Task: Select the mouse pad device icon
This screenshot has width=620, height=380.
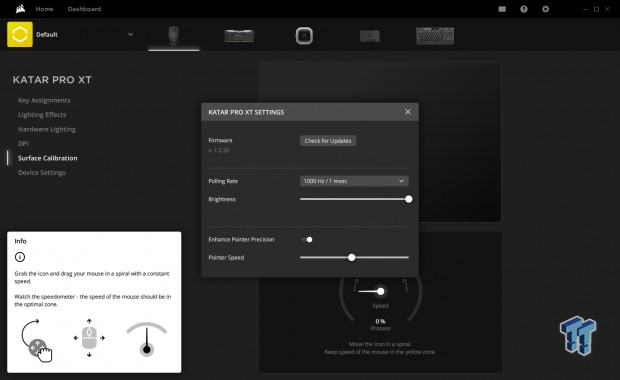Action: pos(370,36)
